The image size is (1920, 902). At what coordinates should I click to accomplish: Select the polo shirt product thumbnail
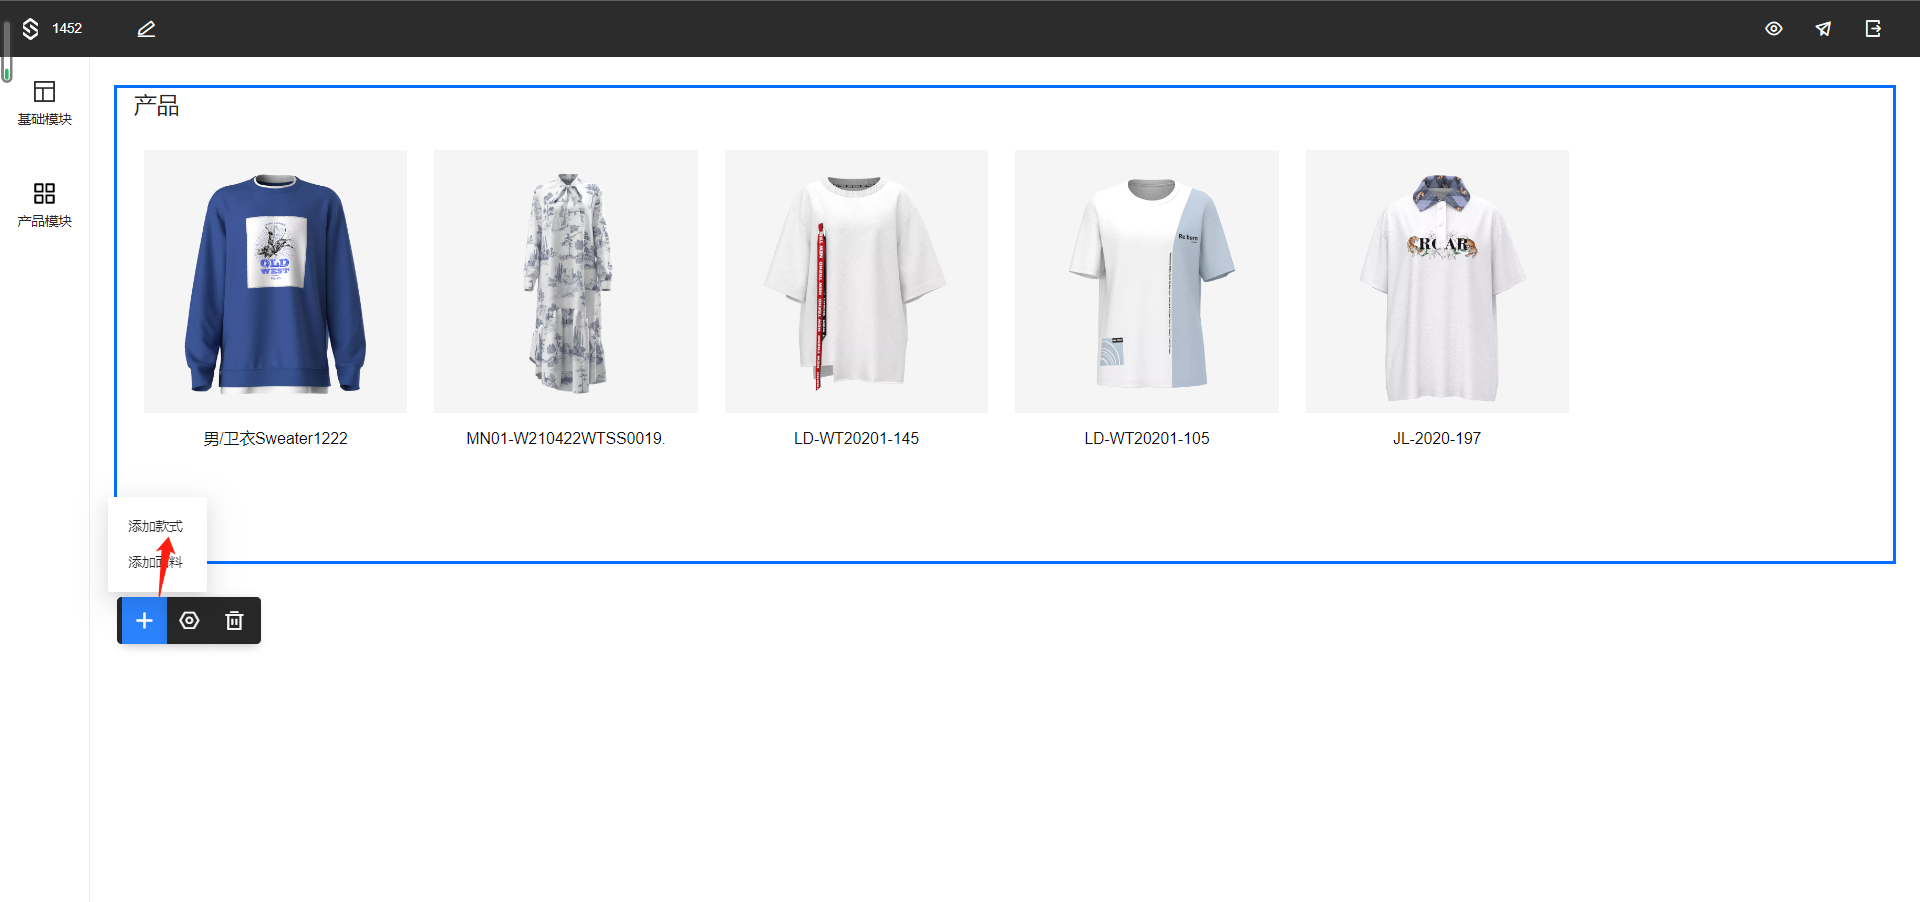[x=1437, y=281]
